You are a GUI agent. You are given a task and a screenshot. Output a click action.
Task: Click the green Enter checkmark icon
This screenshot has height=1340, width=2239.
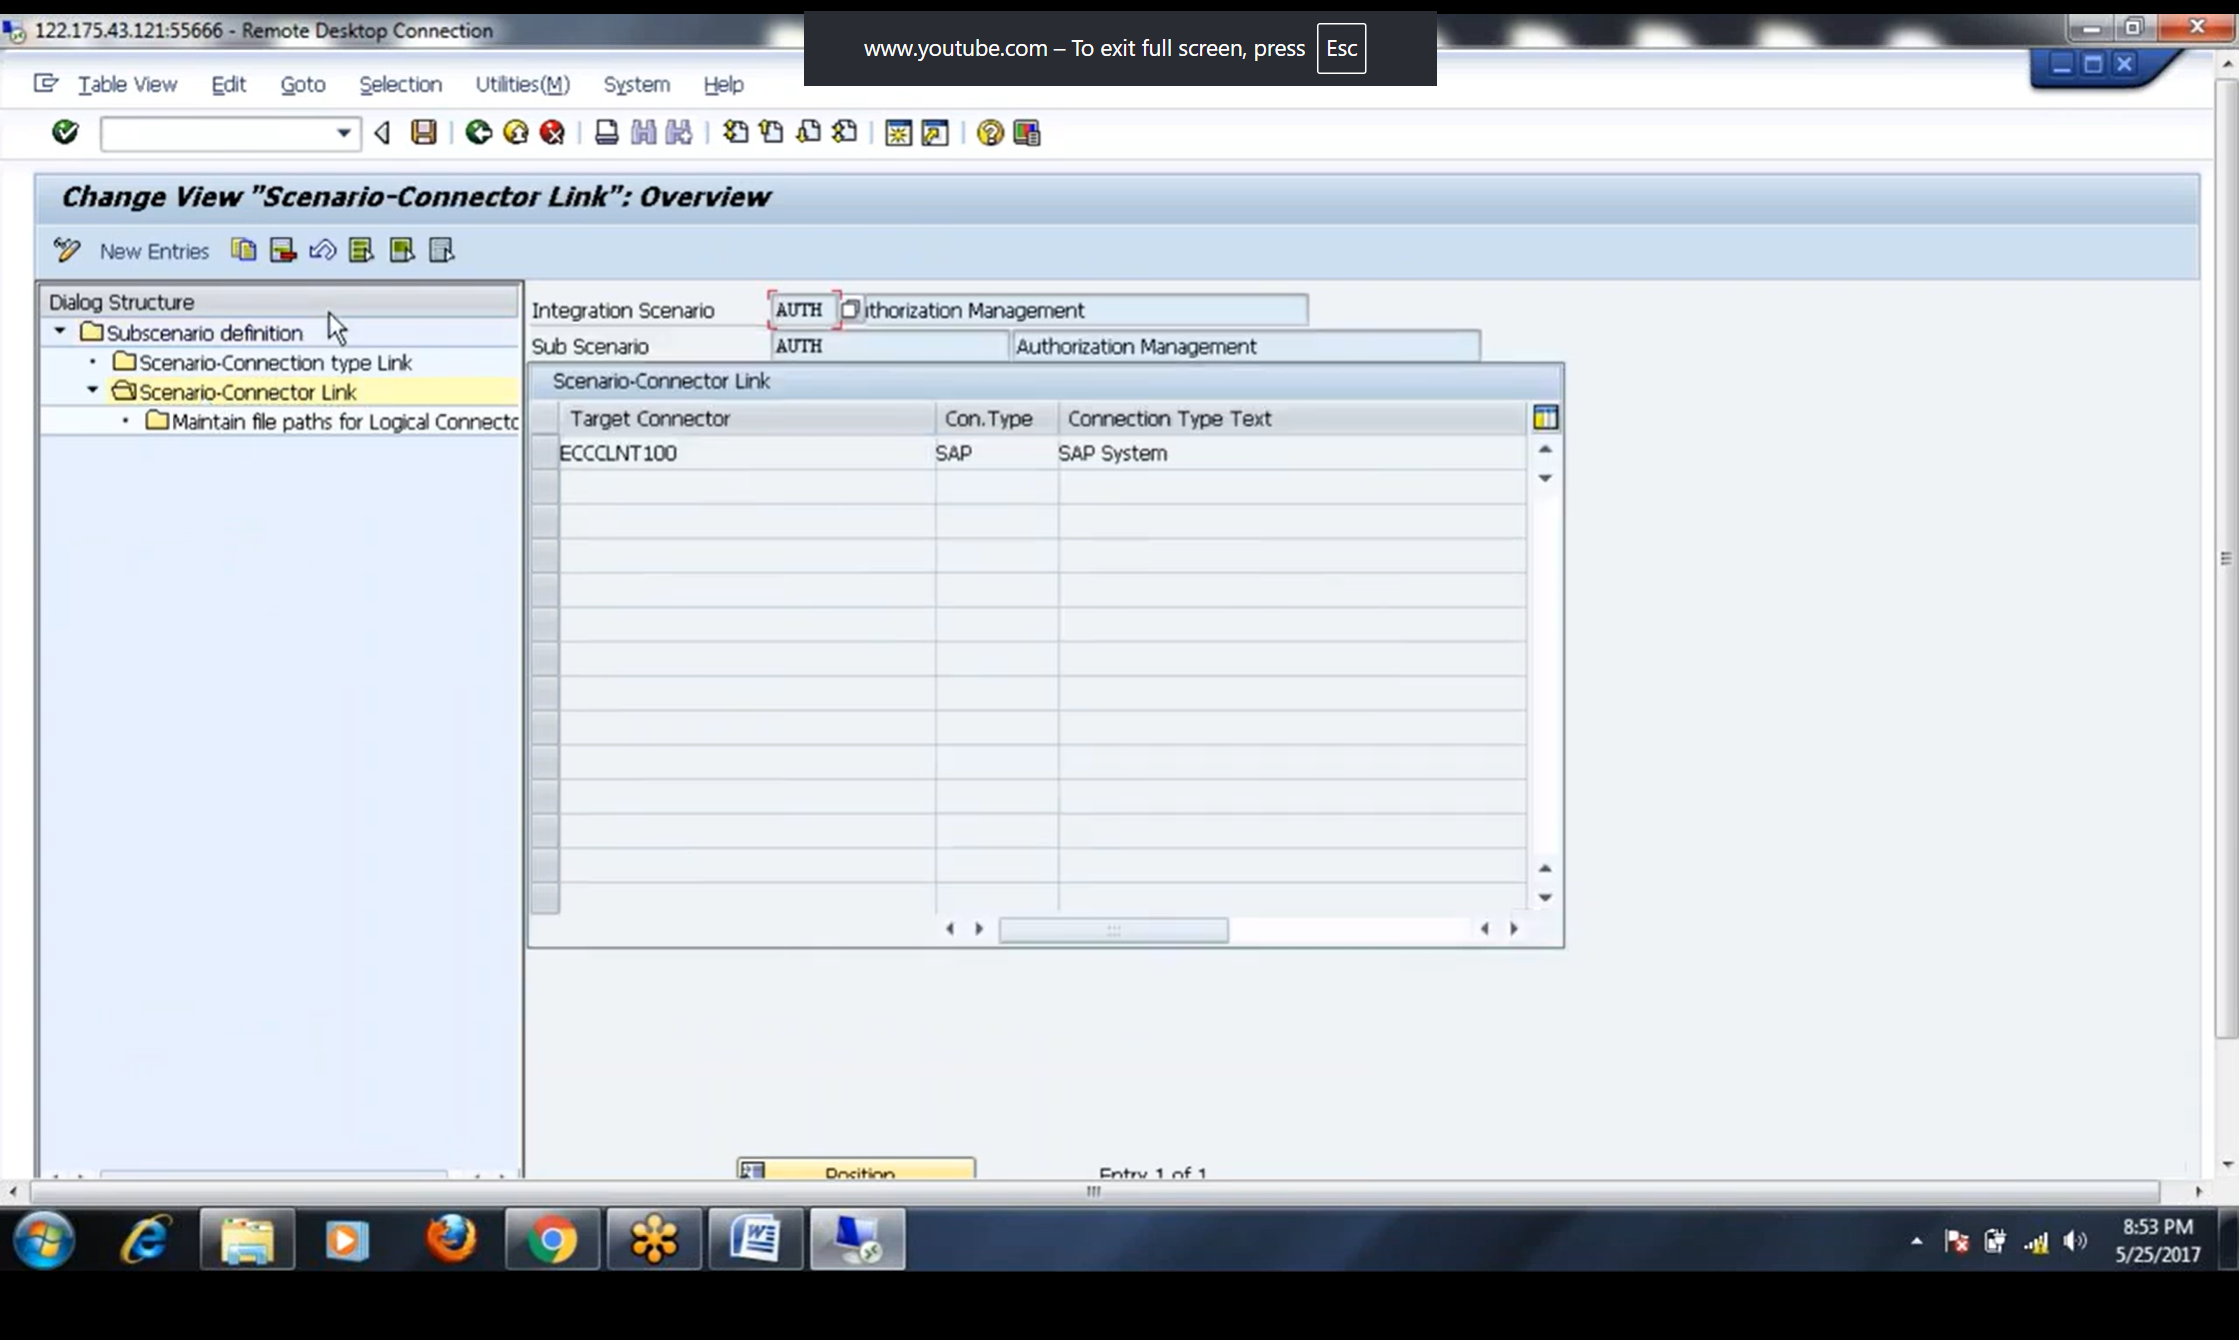click(x=65, y=132)
